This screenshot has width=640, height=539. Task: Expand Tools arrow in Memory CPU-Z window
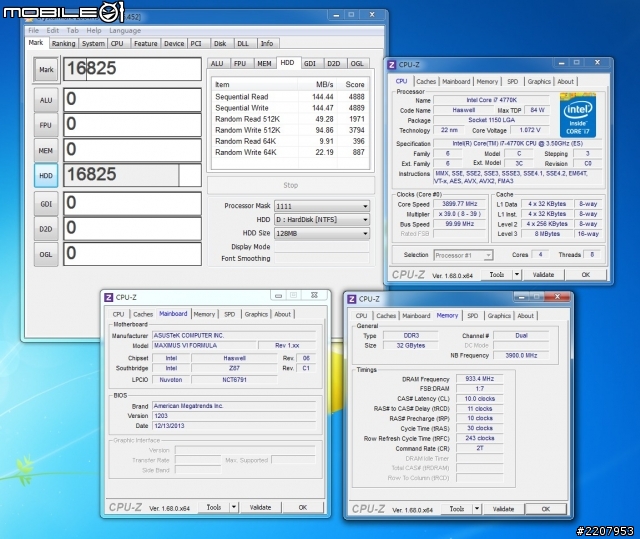[x=477, y=509]
